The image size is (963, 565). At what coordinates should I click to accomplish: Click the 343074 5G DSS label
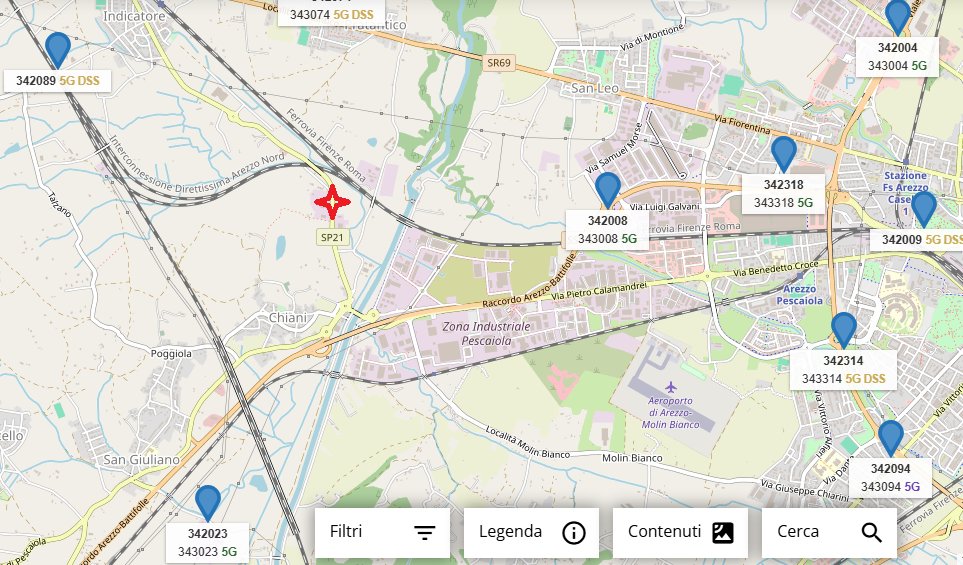tap(331, 14)
